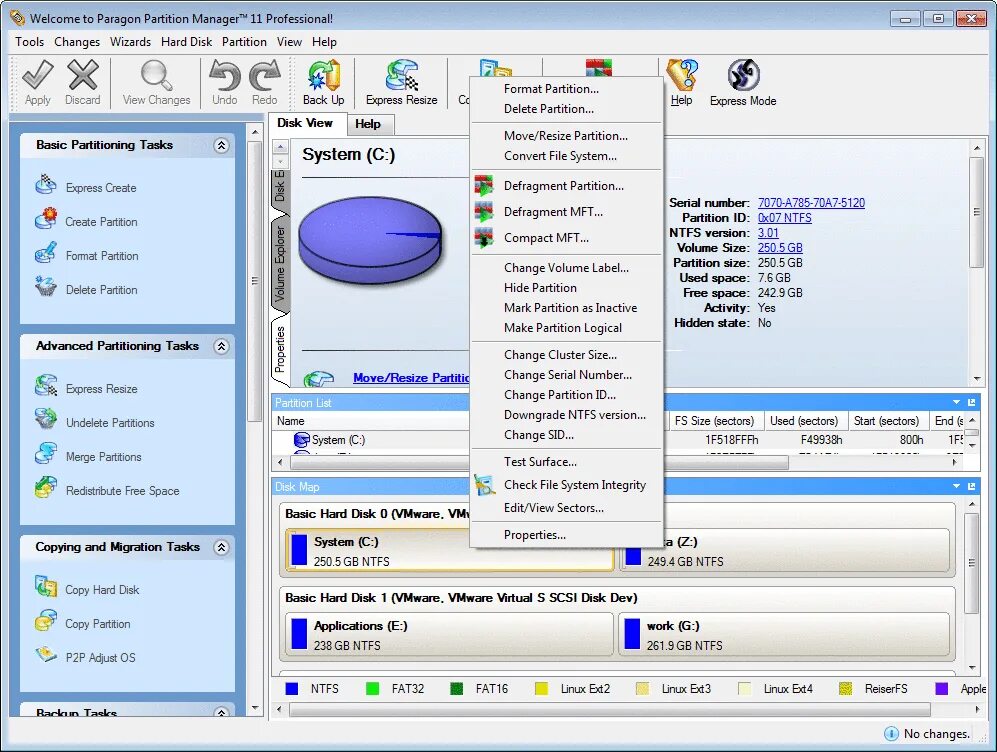The height and width of the screenshot is (752, 997).
Task: Click Format Partition task icon in sidebar
Action: (x=46, y=253)
